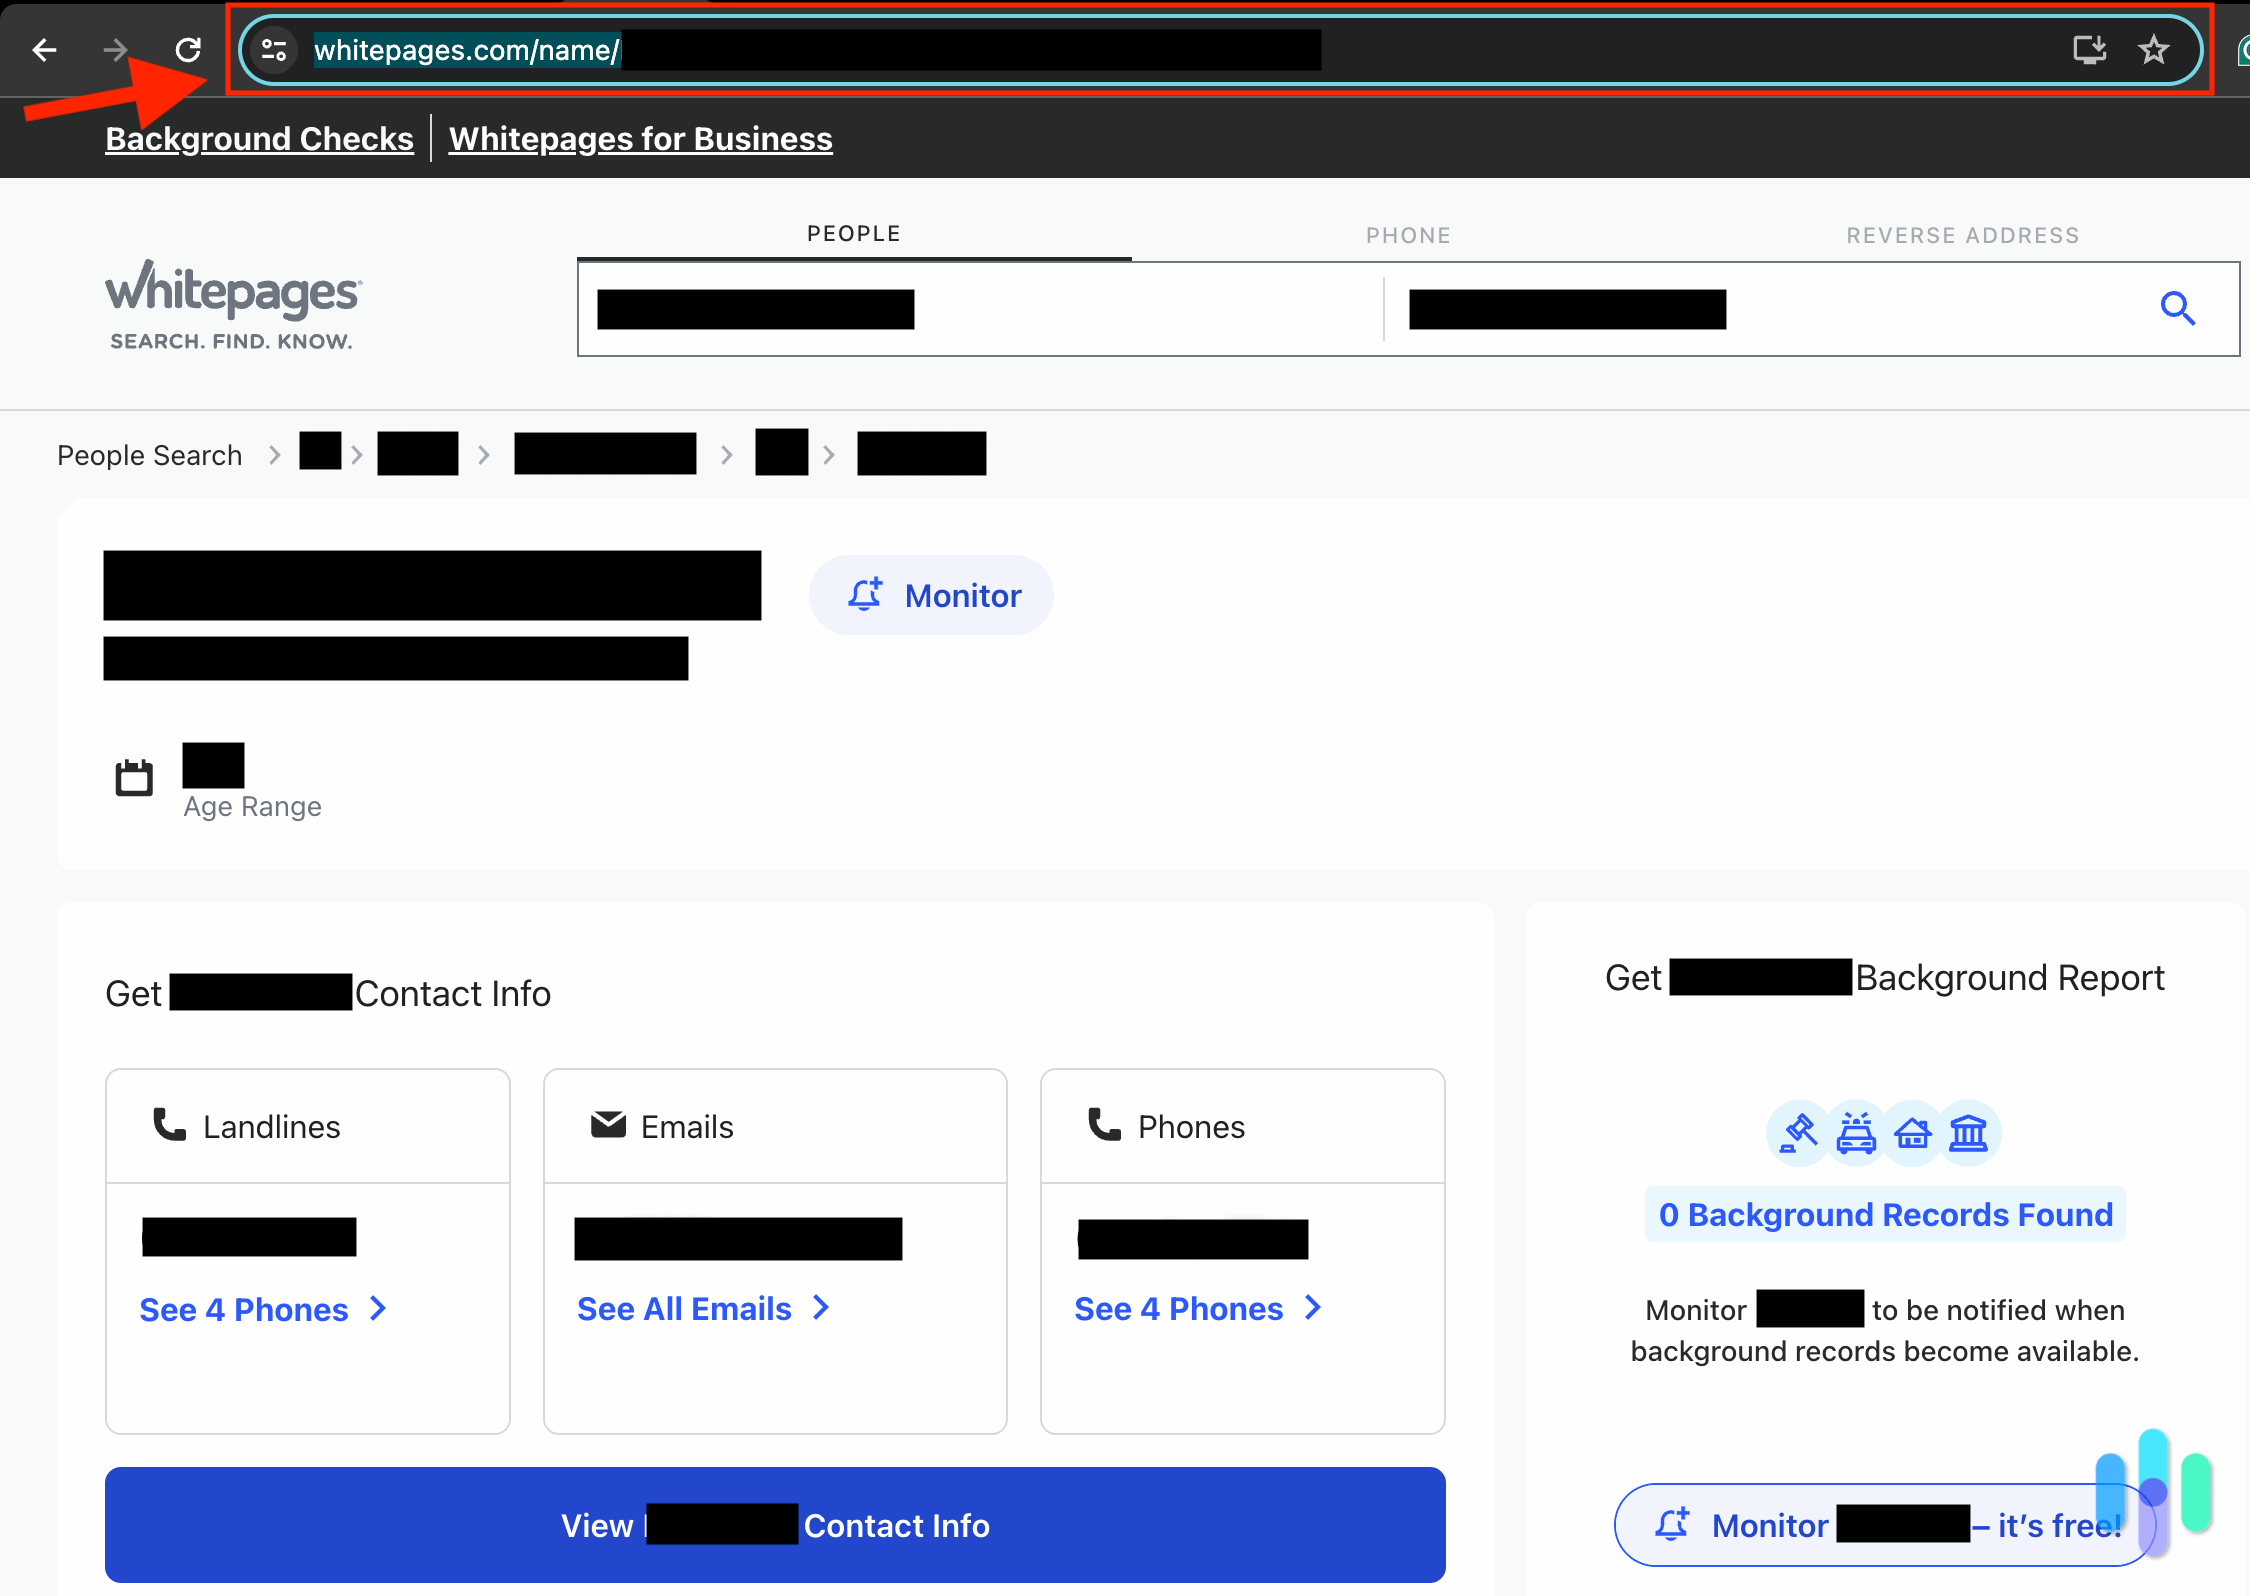Switch to the REVERSE ADDRESS tab
Screen dimensions: 2250x1596
click(x=1962, y=234)
